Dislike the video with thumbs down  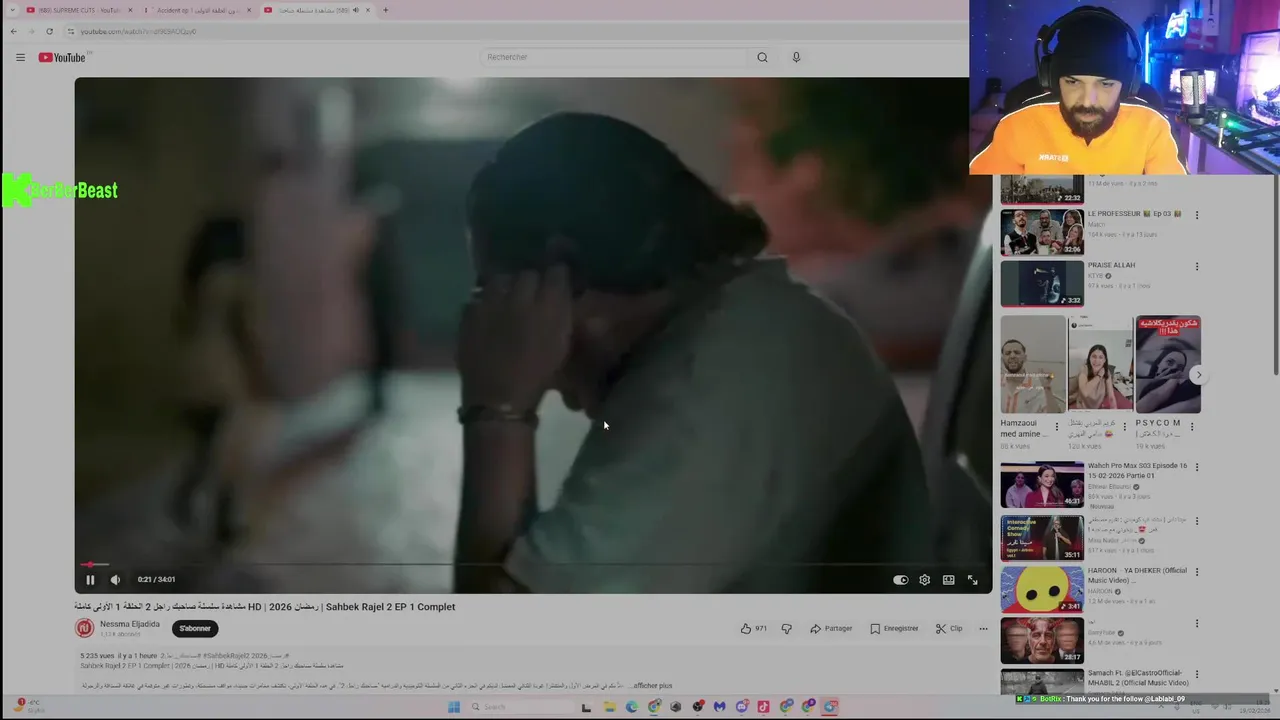pos(786,628)
